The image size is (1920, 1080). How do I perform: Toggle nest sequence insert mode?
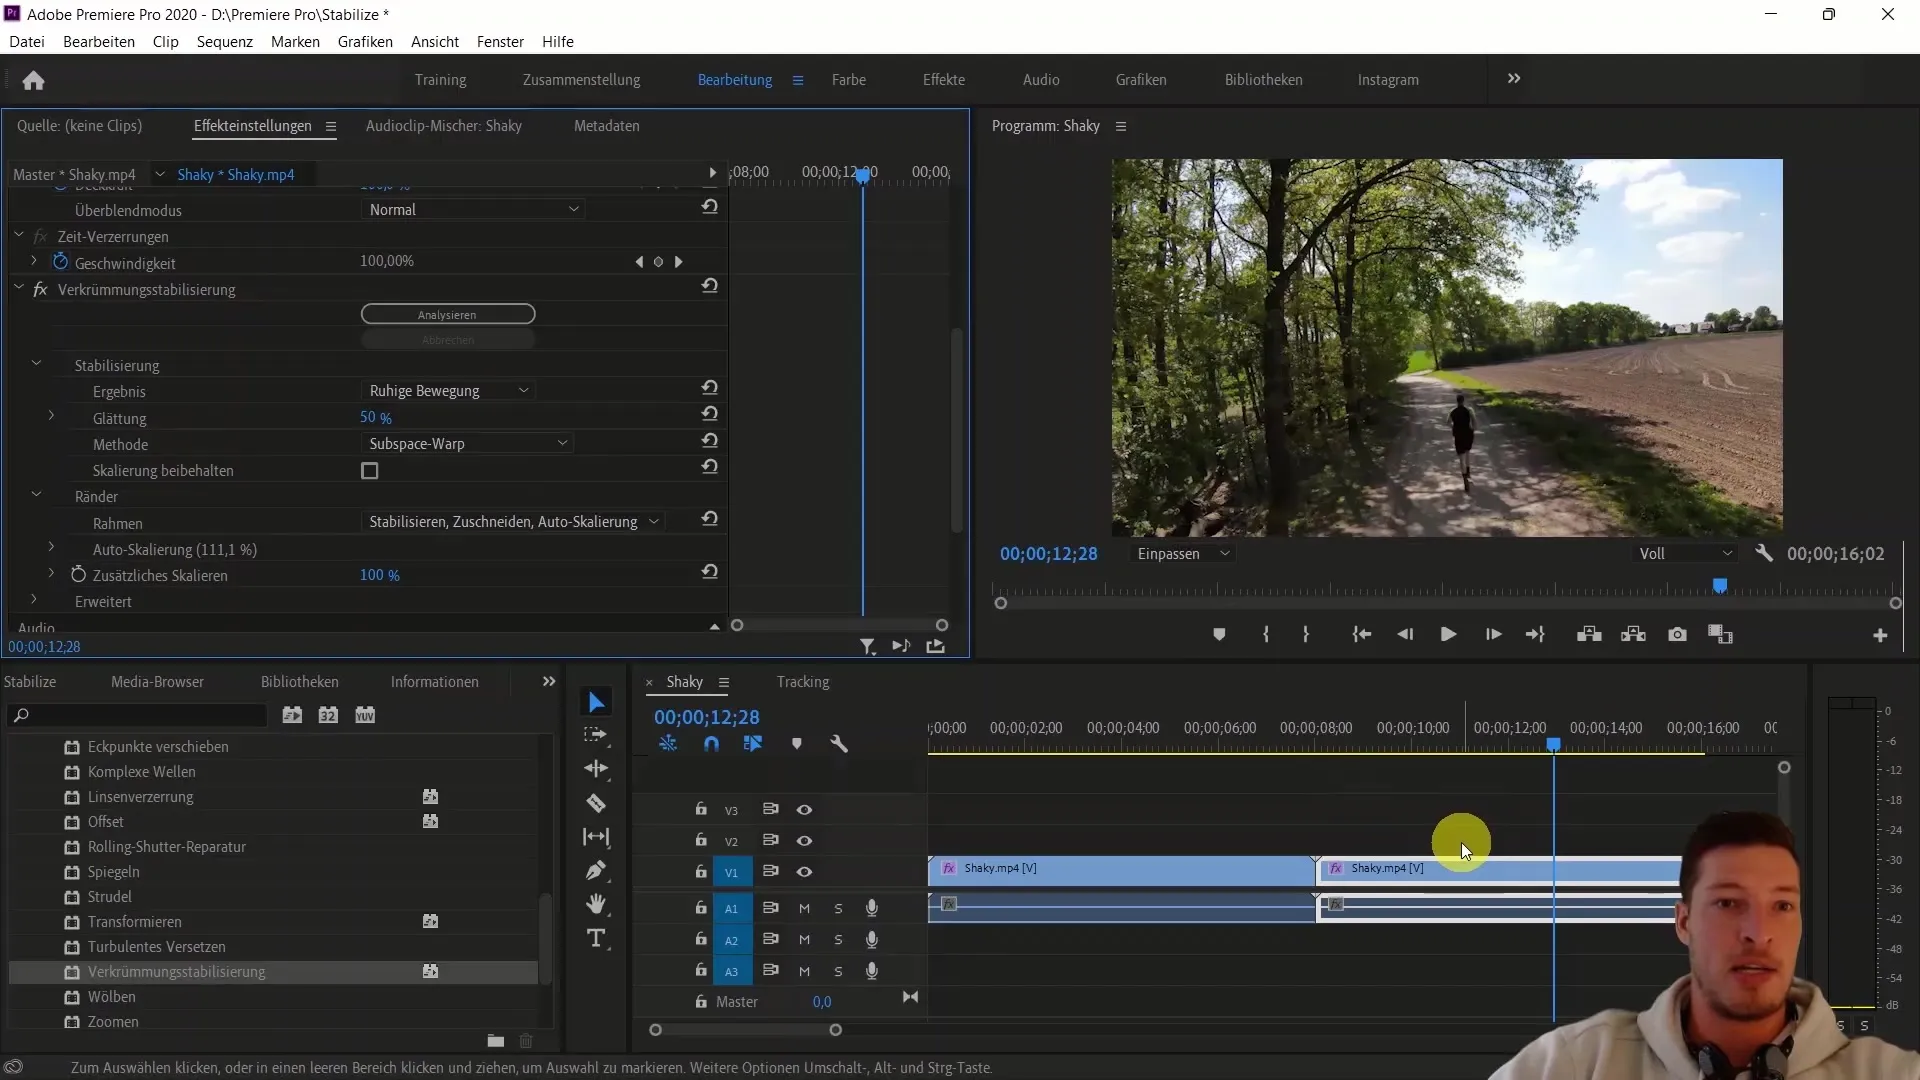tap(668, 744)
